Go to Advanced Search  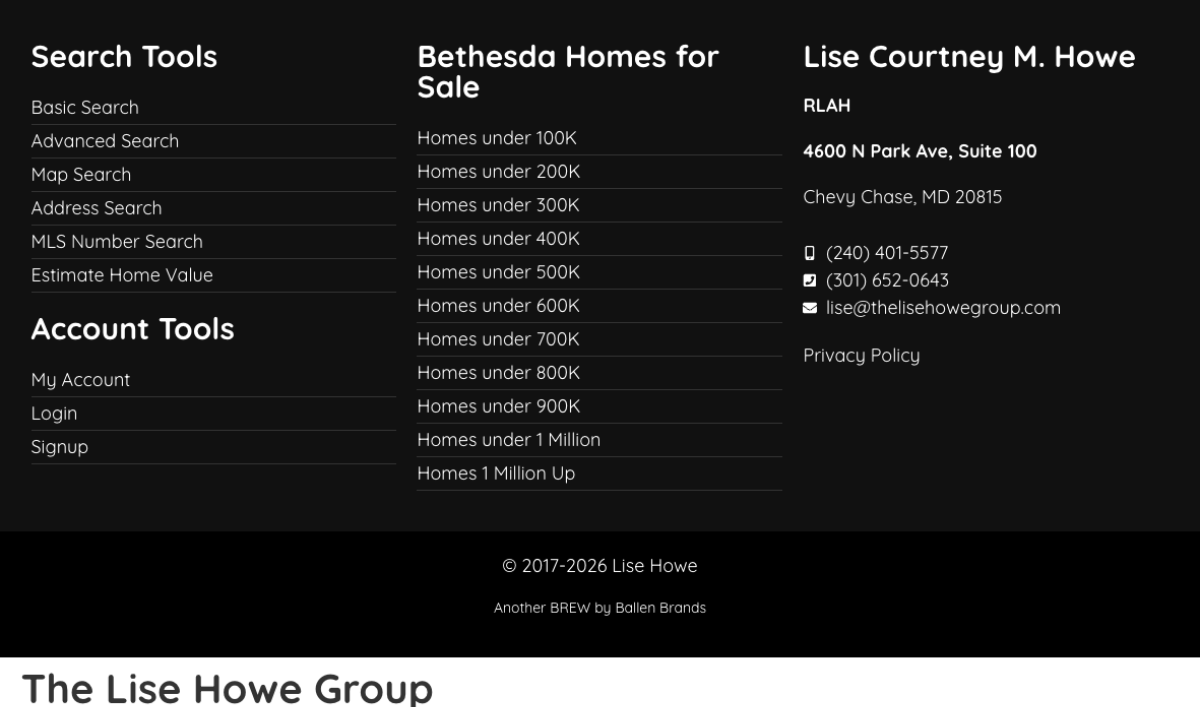(x=105, y=141)
